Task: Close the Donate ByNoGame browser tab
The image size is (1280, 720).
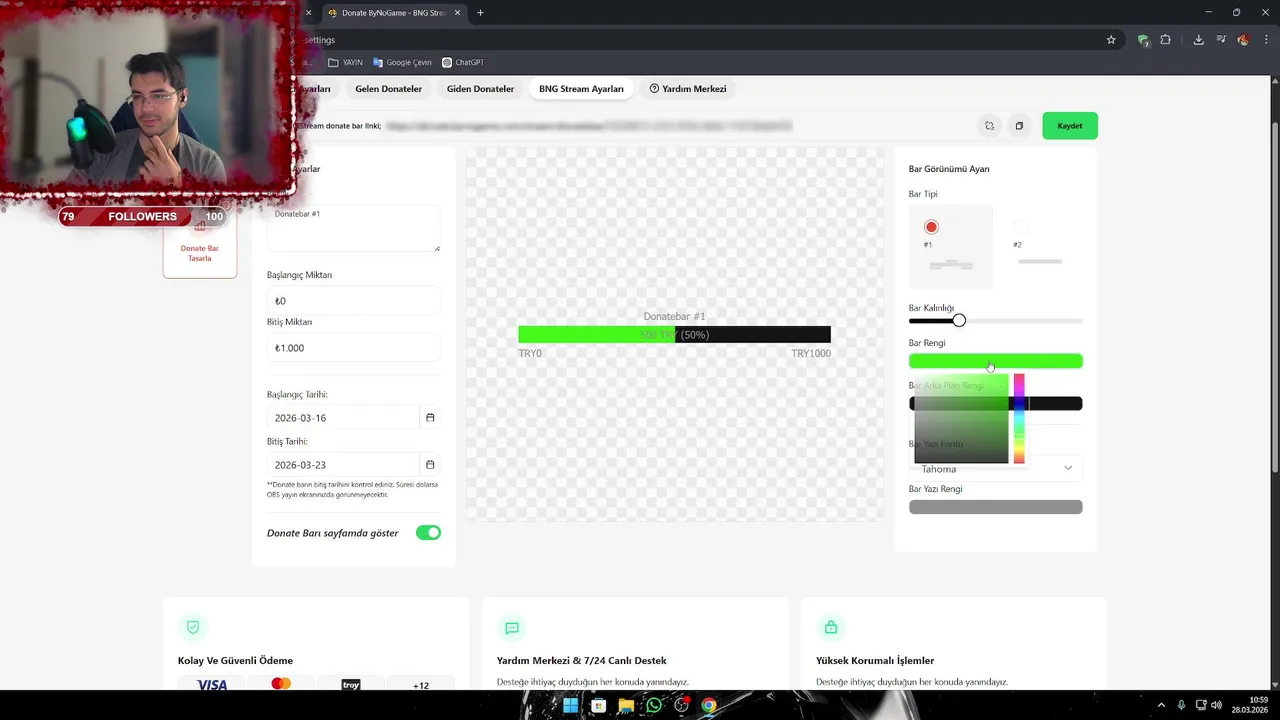Action: point(456,13)
